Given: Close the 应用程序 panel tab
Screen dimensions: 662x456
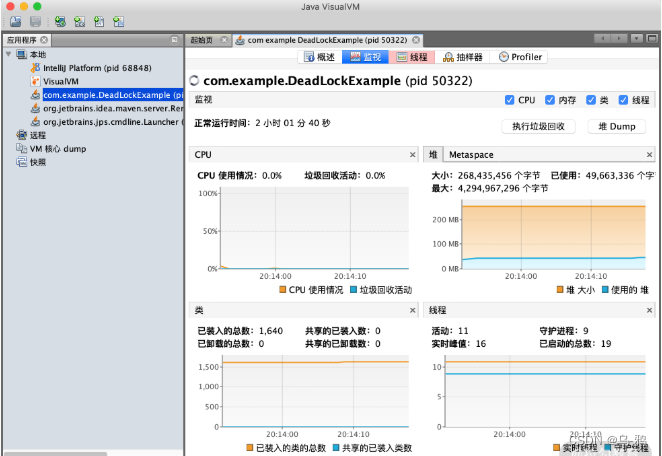Looking at the screenshot, I should [x=44, y=40].
